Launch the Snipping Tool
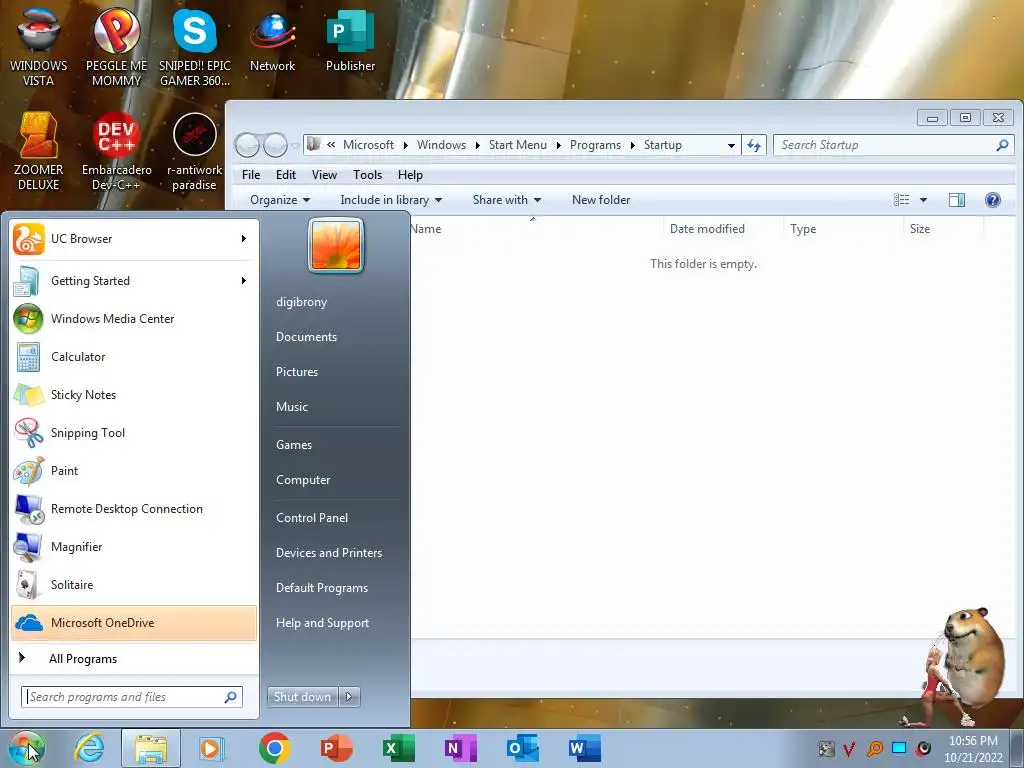This screenshot has height=768, width=1024. (x=134, y=432)
